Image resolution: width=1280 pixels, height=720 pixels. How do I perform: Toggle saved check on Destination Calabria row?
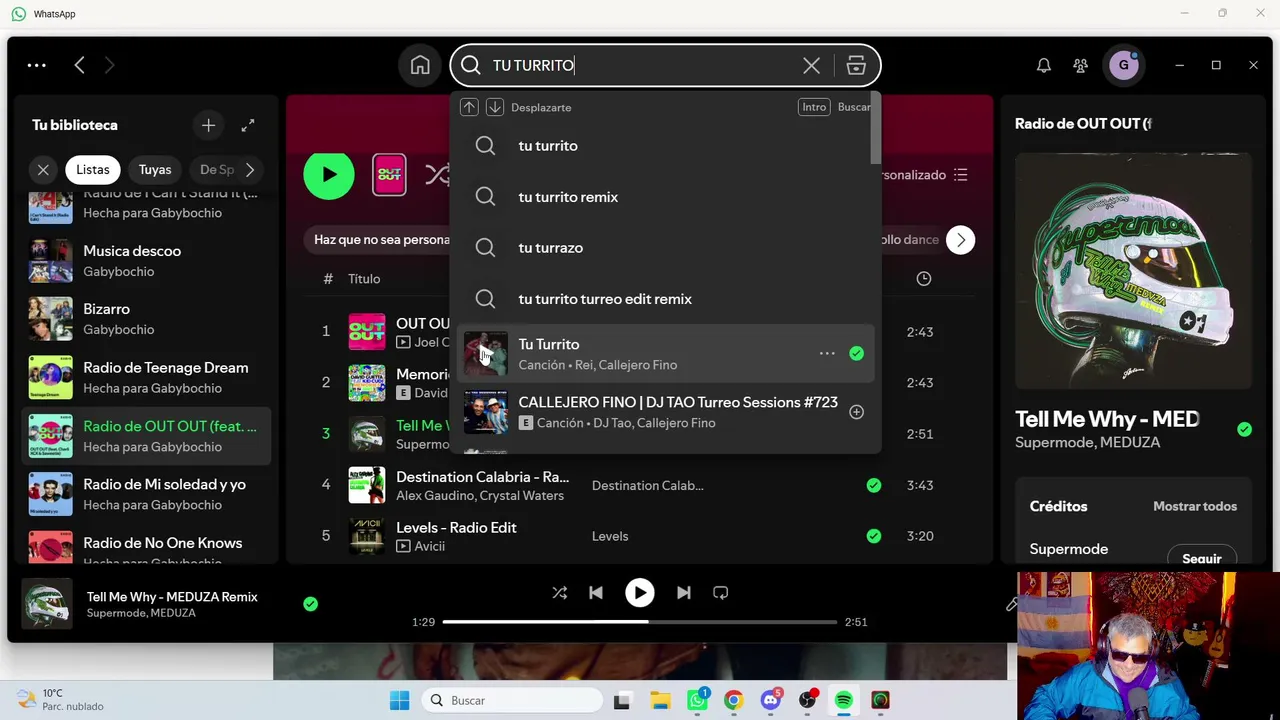pyautogui.click(x=874, y=485)
